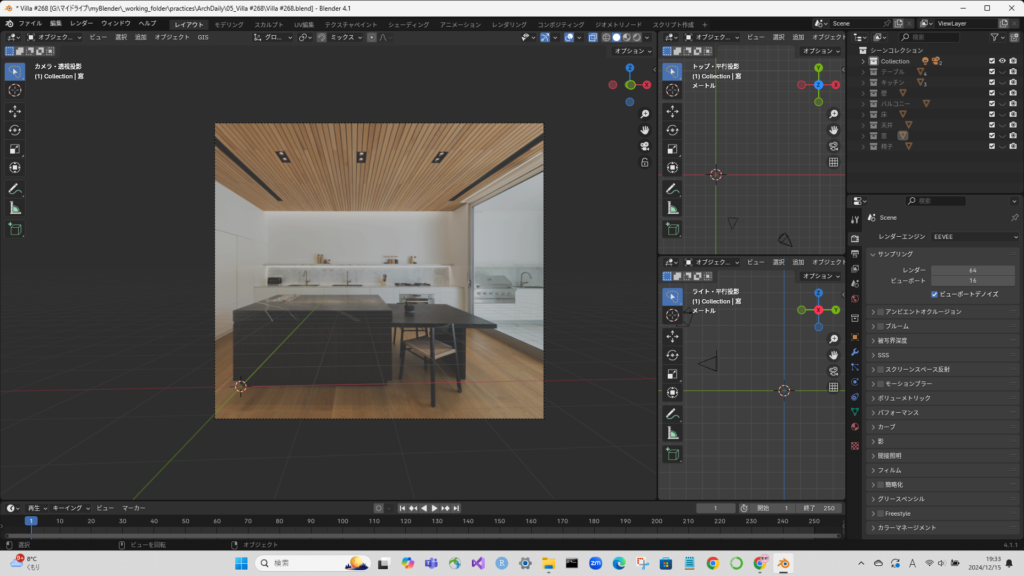The width and height of the screenshot is (1024, 576).
Task: Expand the キッチン collection in outliner
Action: (863, 82)
